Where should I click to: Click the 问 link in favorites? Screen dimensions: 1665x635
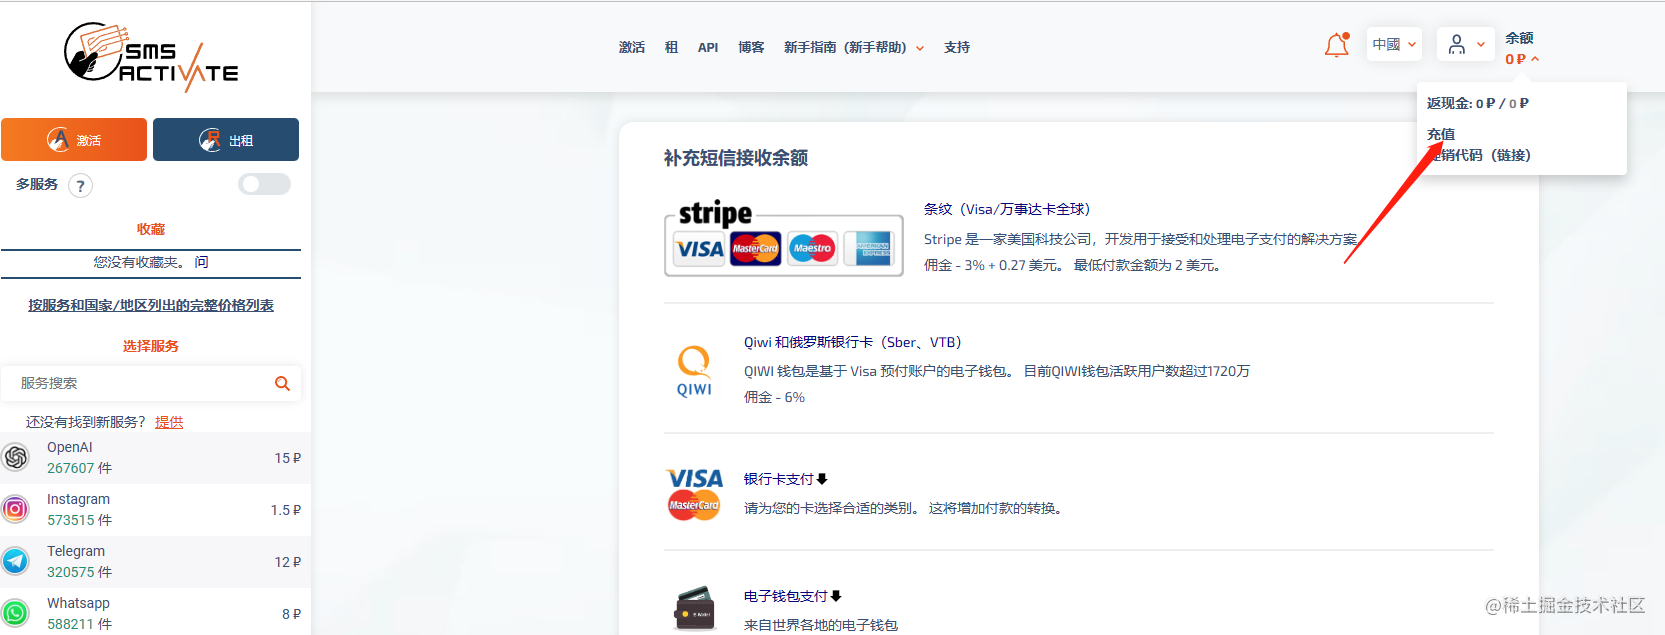[201, 262]
